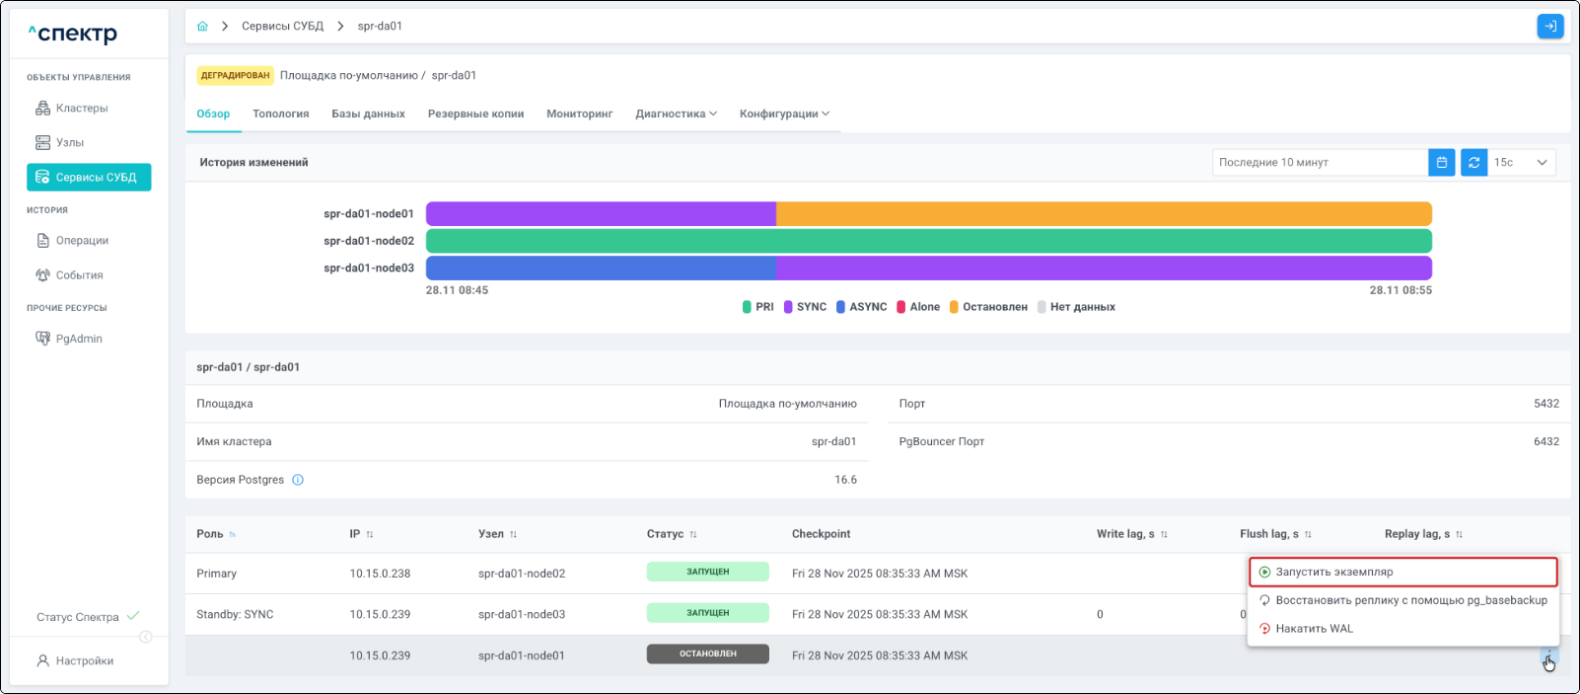Sort the table by IP column
This screenshot has width=1580, height=694.
coord(369,535)
